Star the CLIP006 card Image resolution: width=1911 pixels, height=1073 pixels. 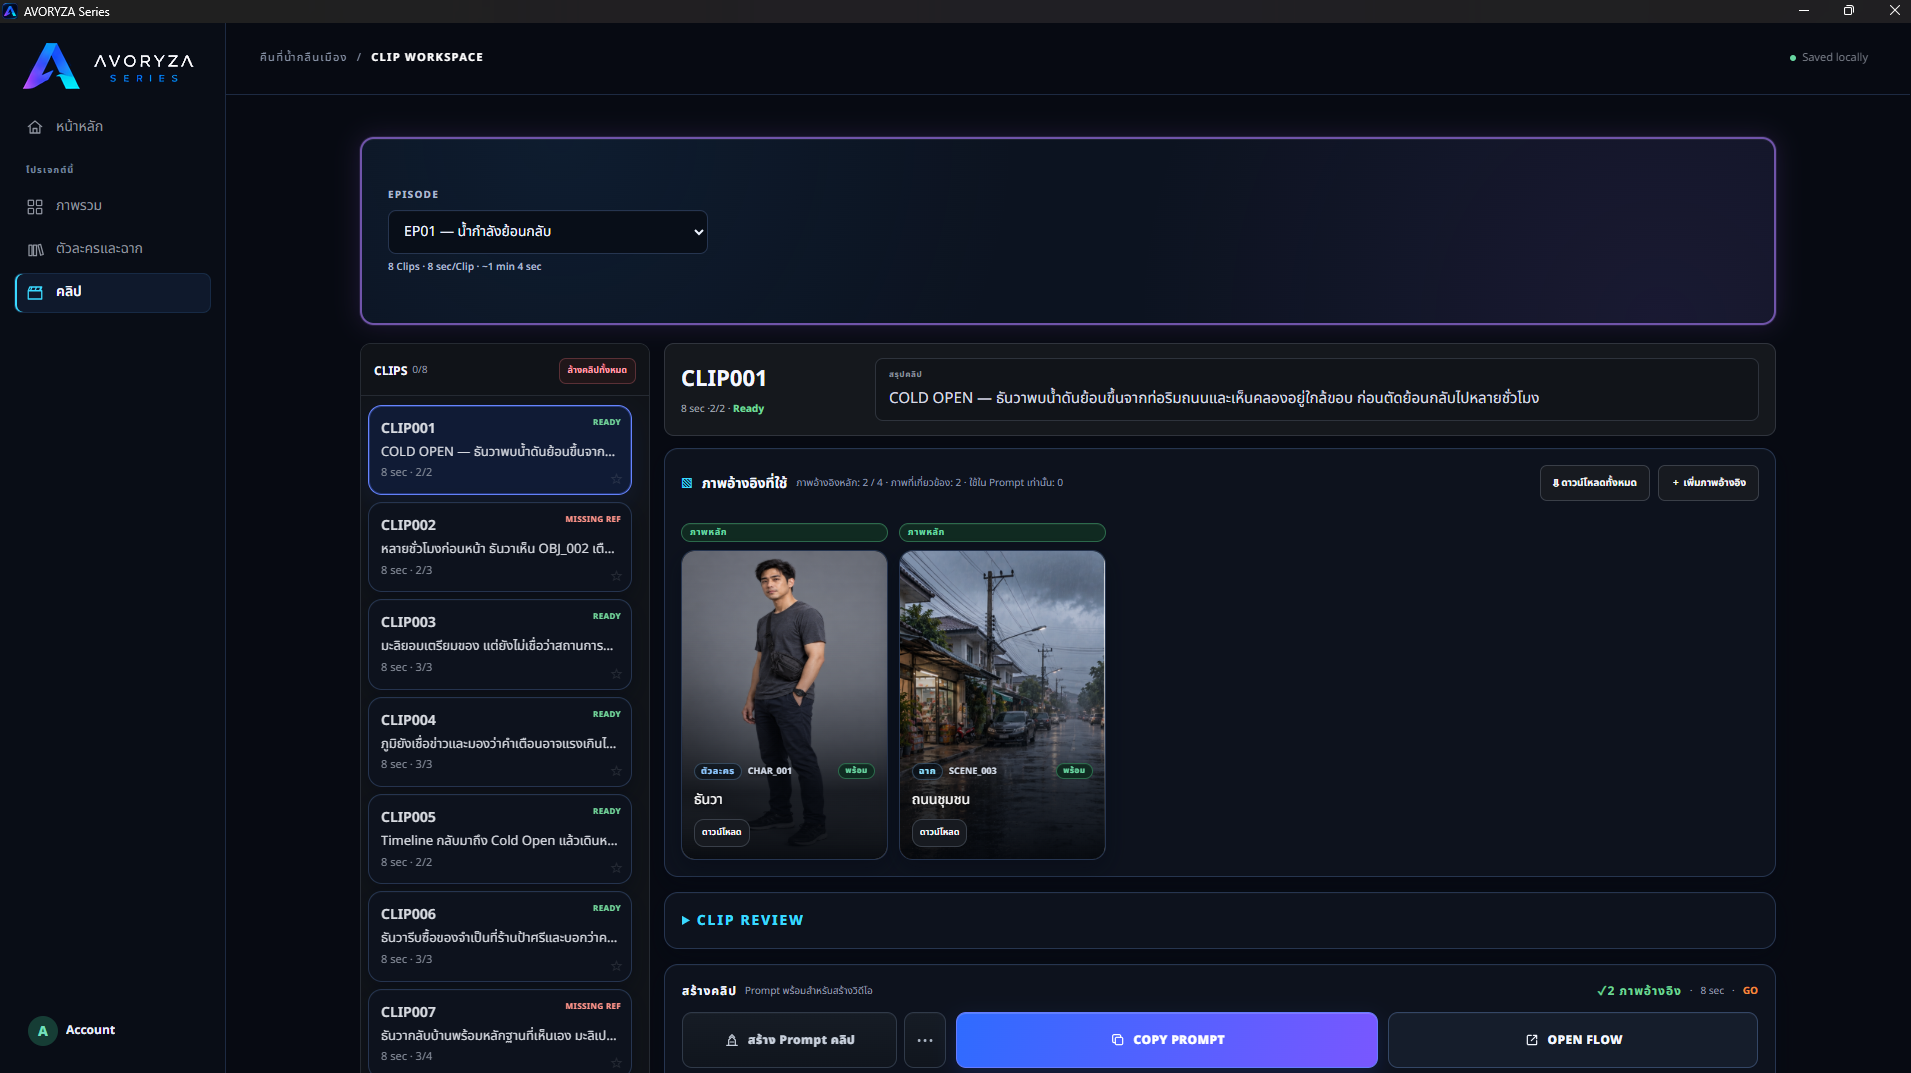pos(616,966)
